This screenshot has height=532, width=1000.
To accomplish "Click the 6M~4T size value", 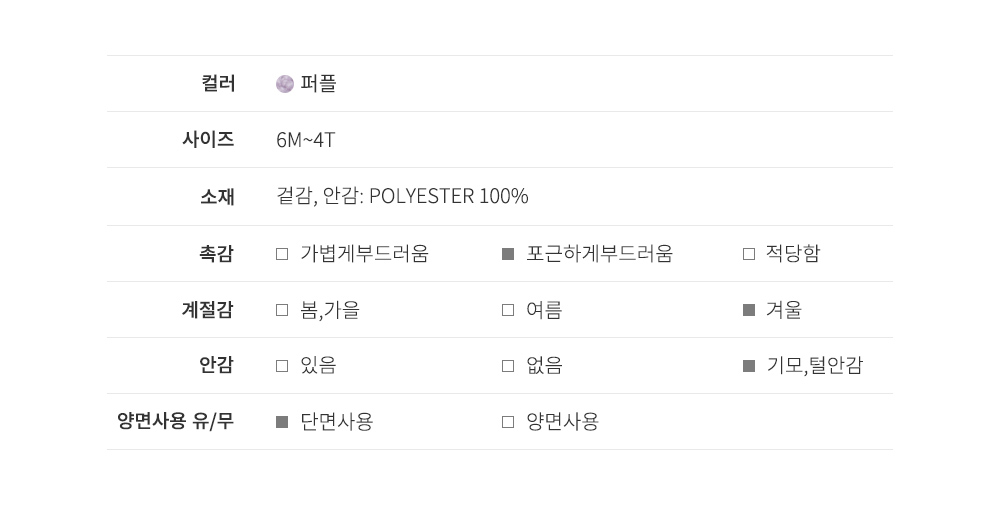I will pos(305,140).
